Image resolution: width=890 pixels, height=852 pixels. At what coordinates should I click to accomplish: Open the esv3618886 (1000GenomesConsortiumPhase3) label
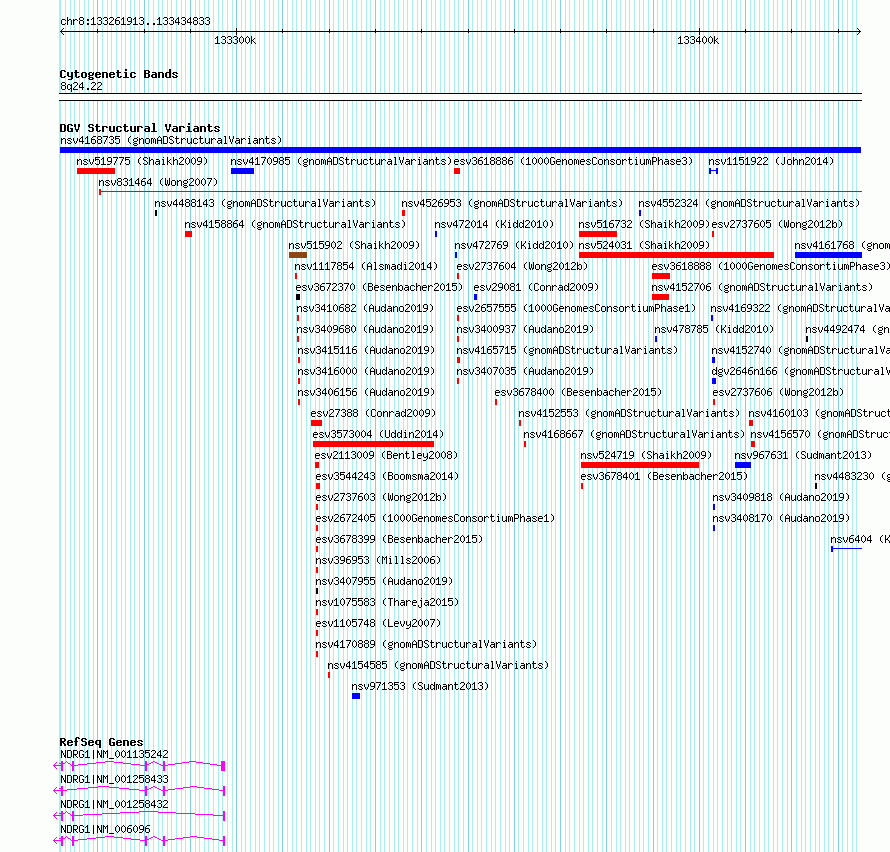(573, 161)
